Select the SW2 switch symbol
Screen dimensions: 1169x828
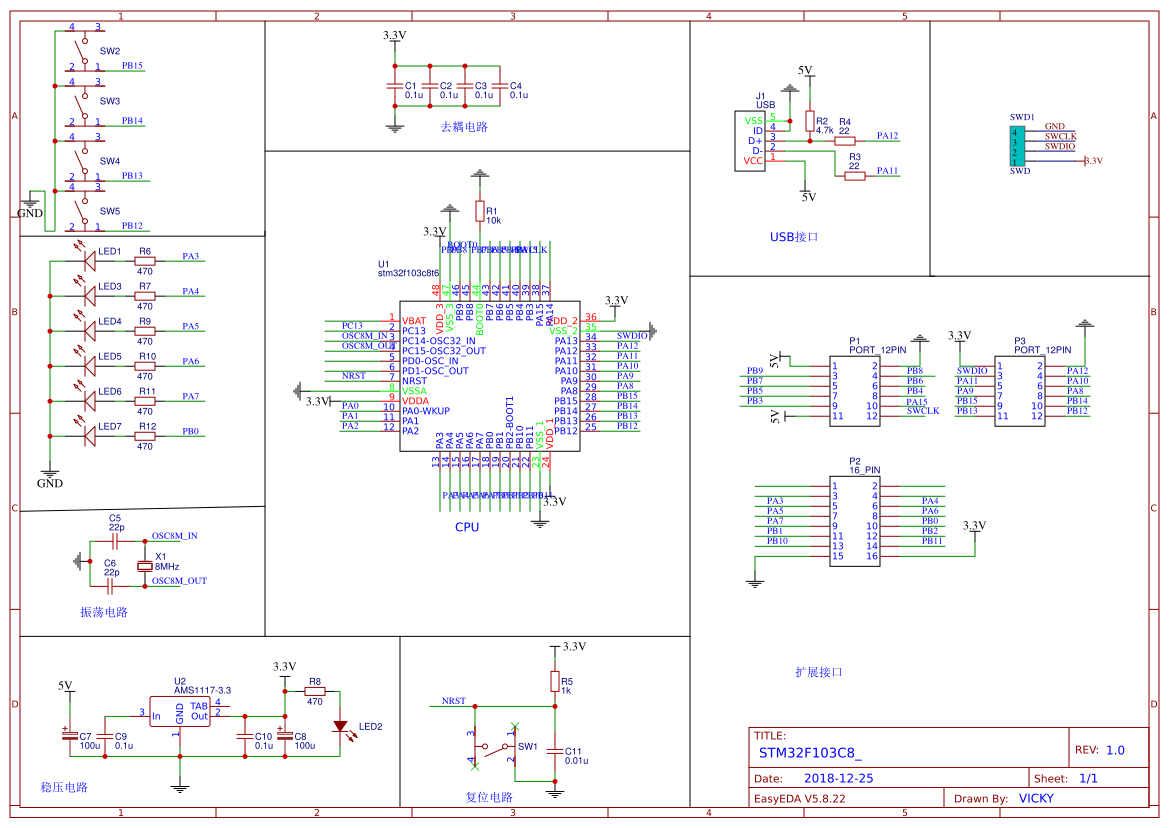pos(84,51)
